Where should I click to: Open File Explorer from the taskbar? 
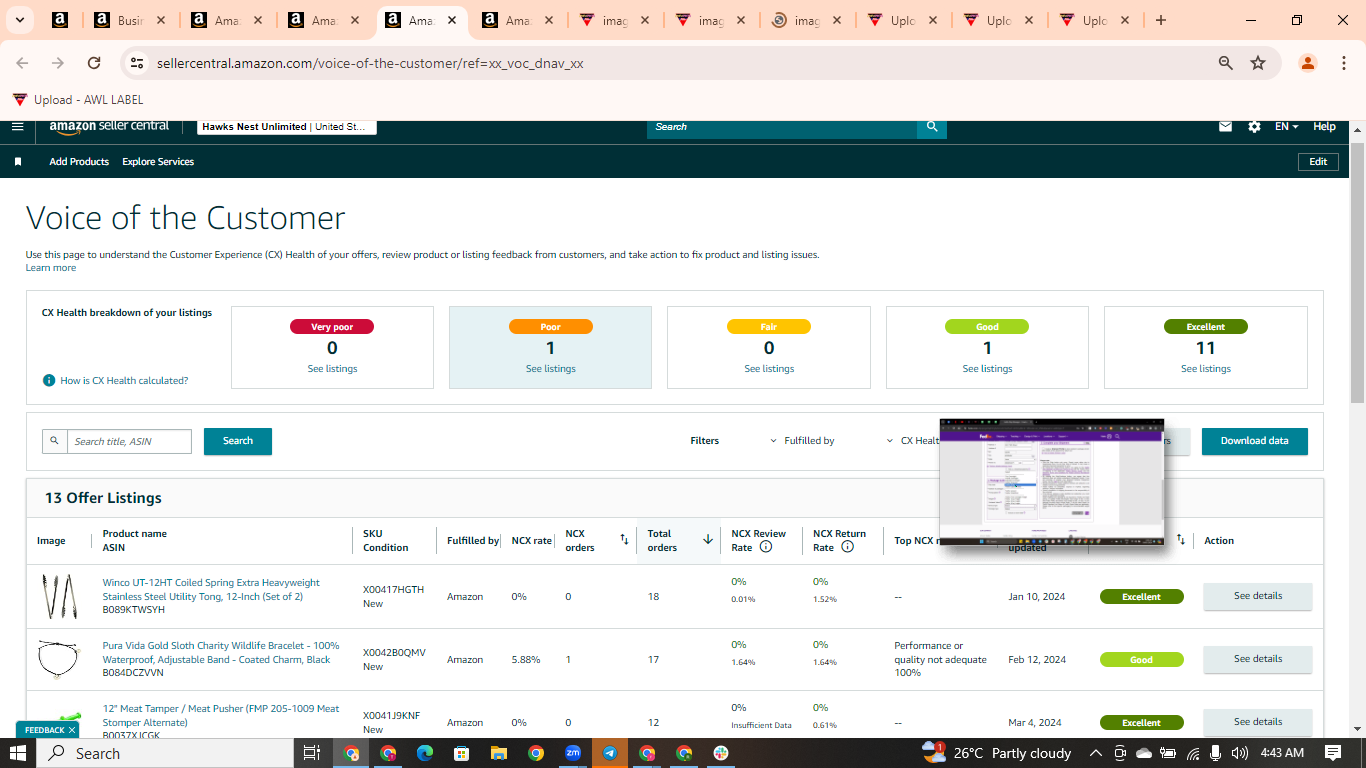tap(498, 753)
